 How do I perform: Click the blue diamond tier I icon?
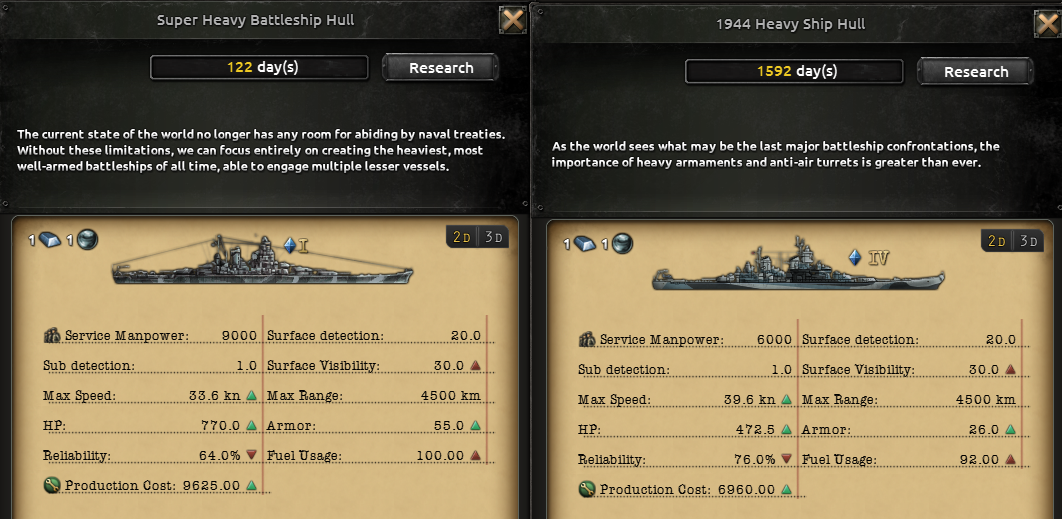point(290,244)
